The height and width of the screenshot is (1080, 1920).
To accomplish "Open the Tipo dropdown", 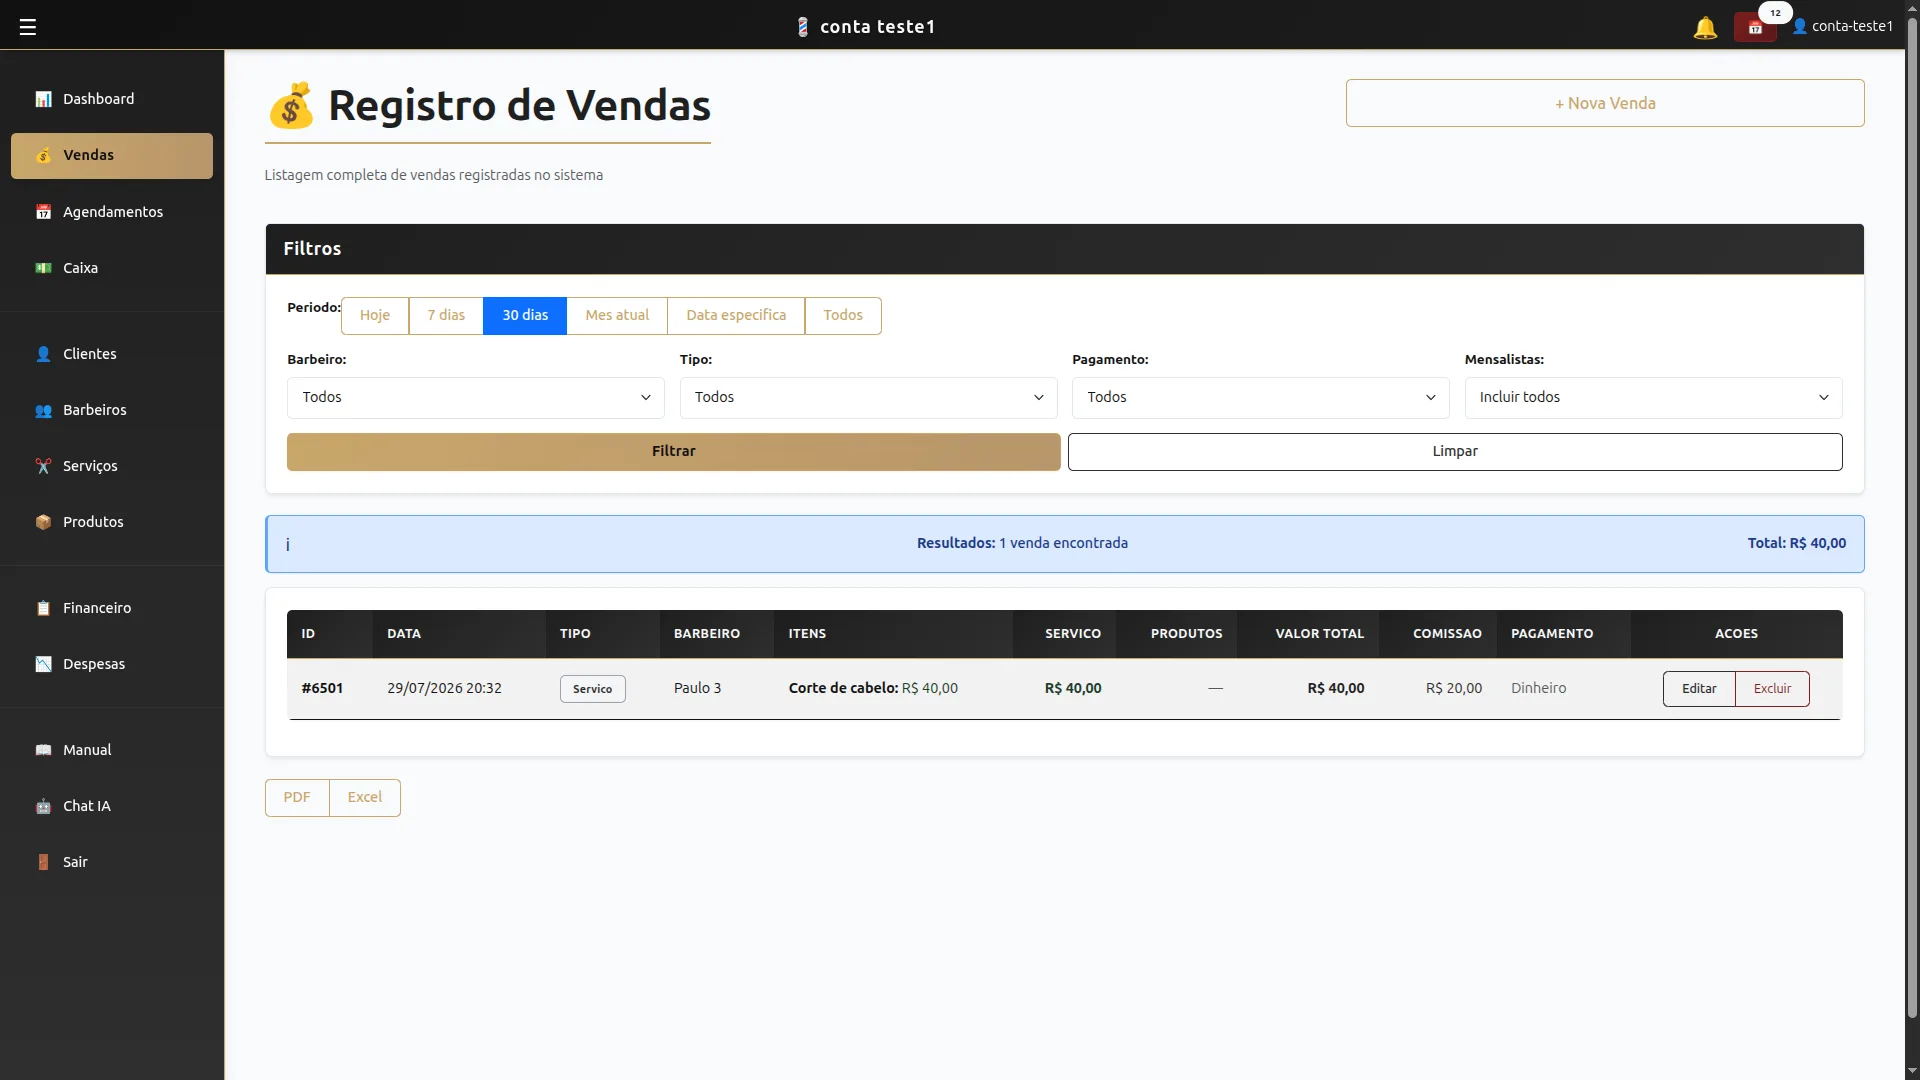I will click(868, 397).
